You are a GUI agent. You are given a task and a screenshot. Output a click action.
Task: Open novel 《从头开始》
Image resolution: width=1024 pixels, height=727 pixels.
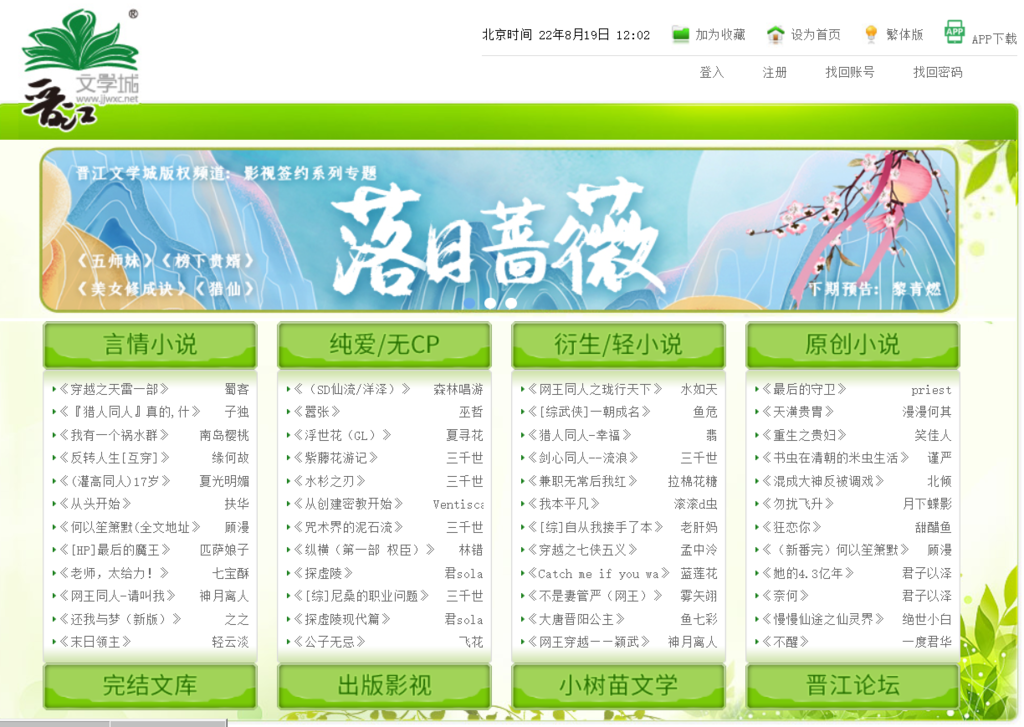click(95, 504)
